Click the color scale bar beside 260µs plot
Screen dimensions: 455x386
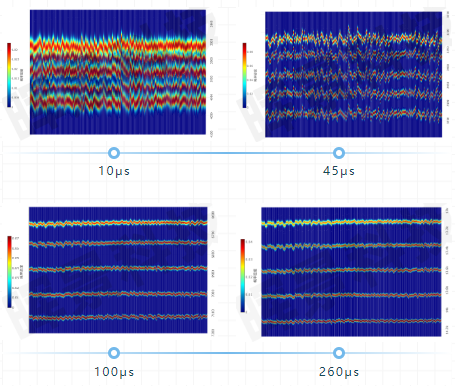tap(243, 276)
